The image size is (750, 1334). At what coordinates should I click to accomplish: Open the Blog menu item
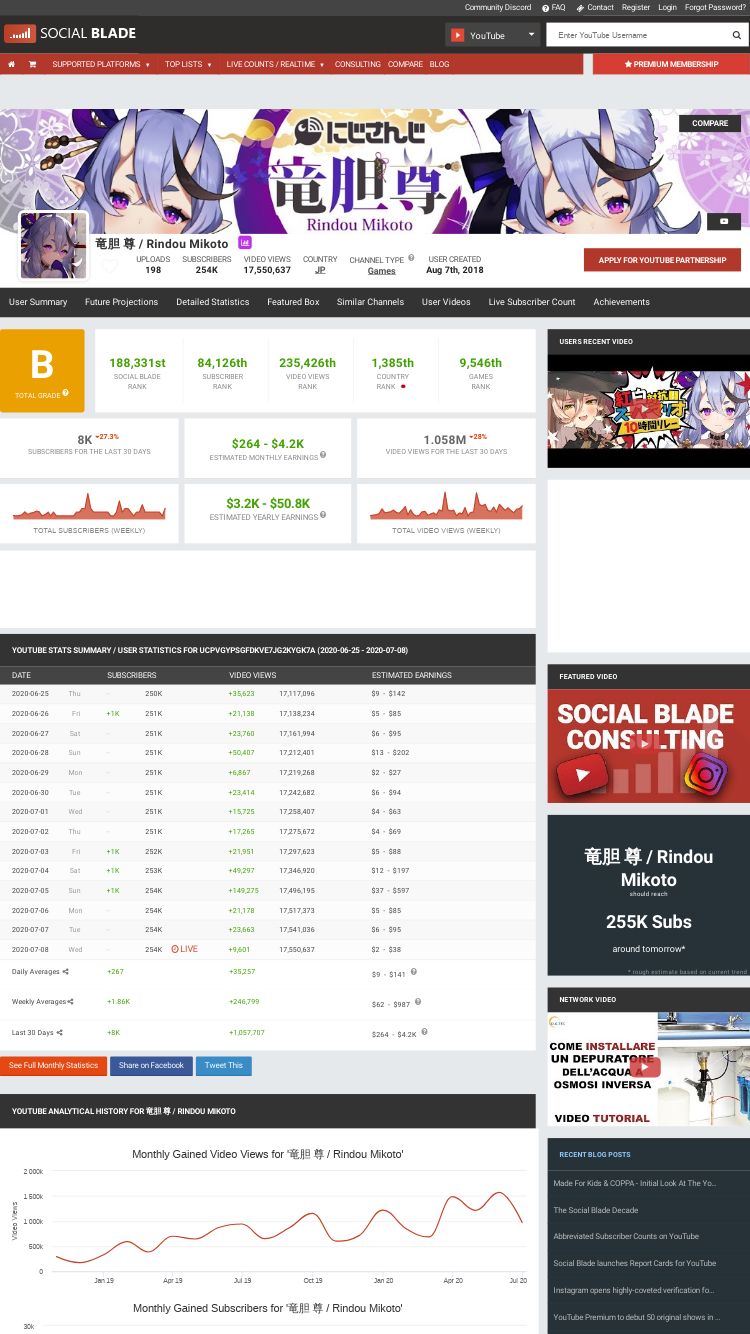[439, 64]
